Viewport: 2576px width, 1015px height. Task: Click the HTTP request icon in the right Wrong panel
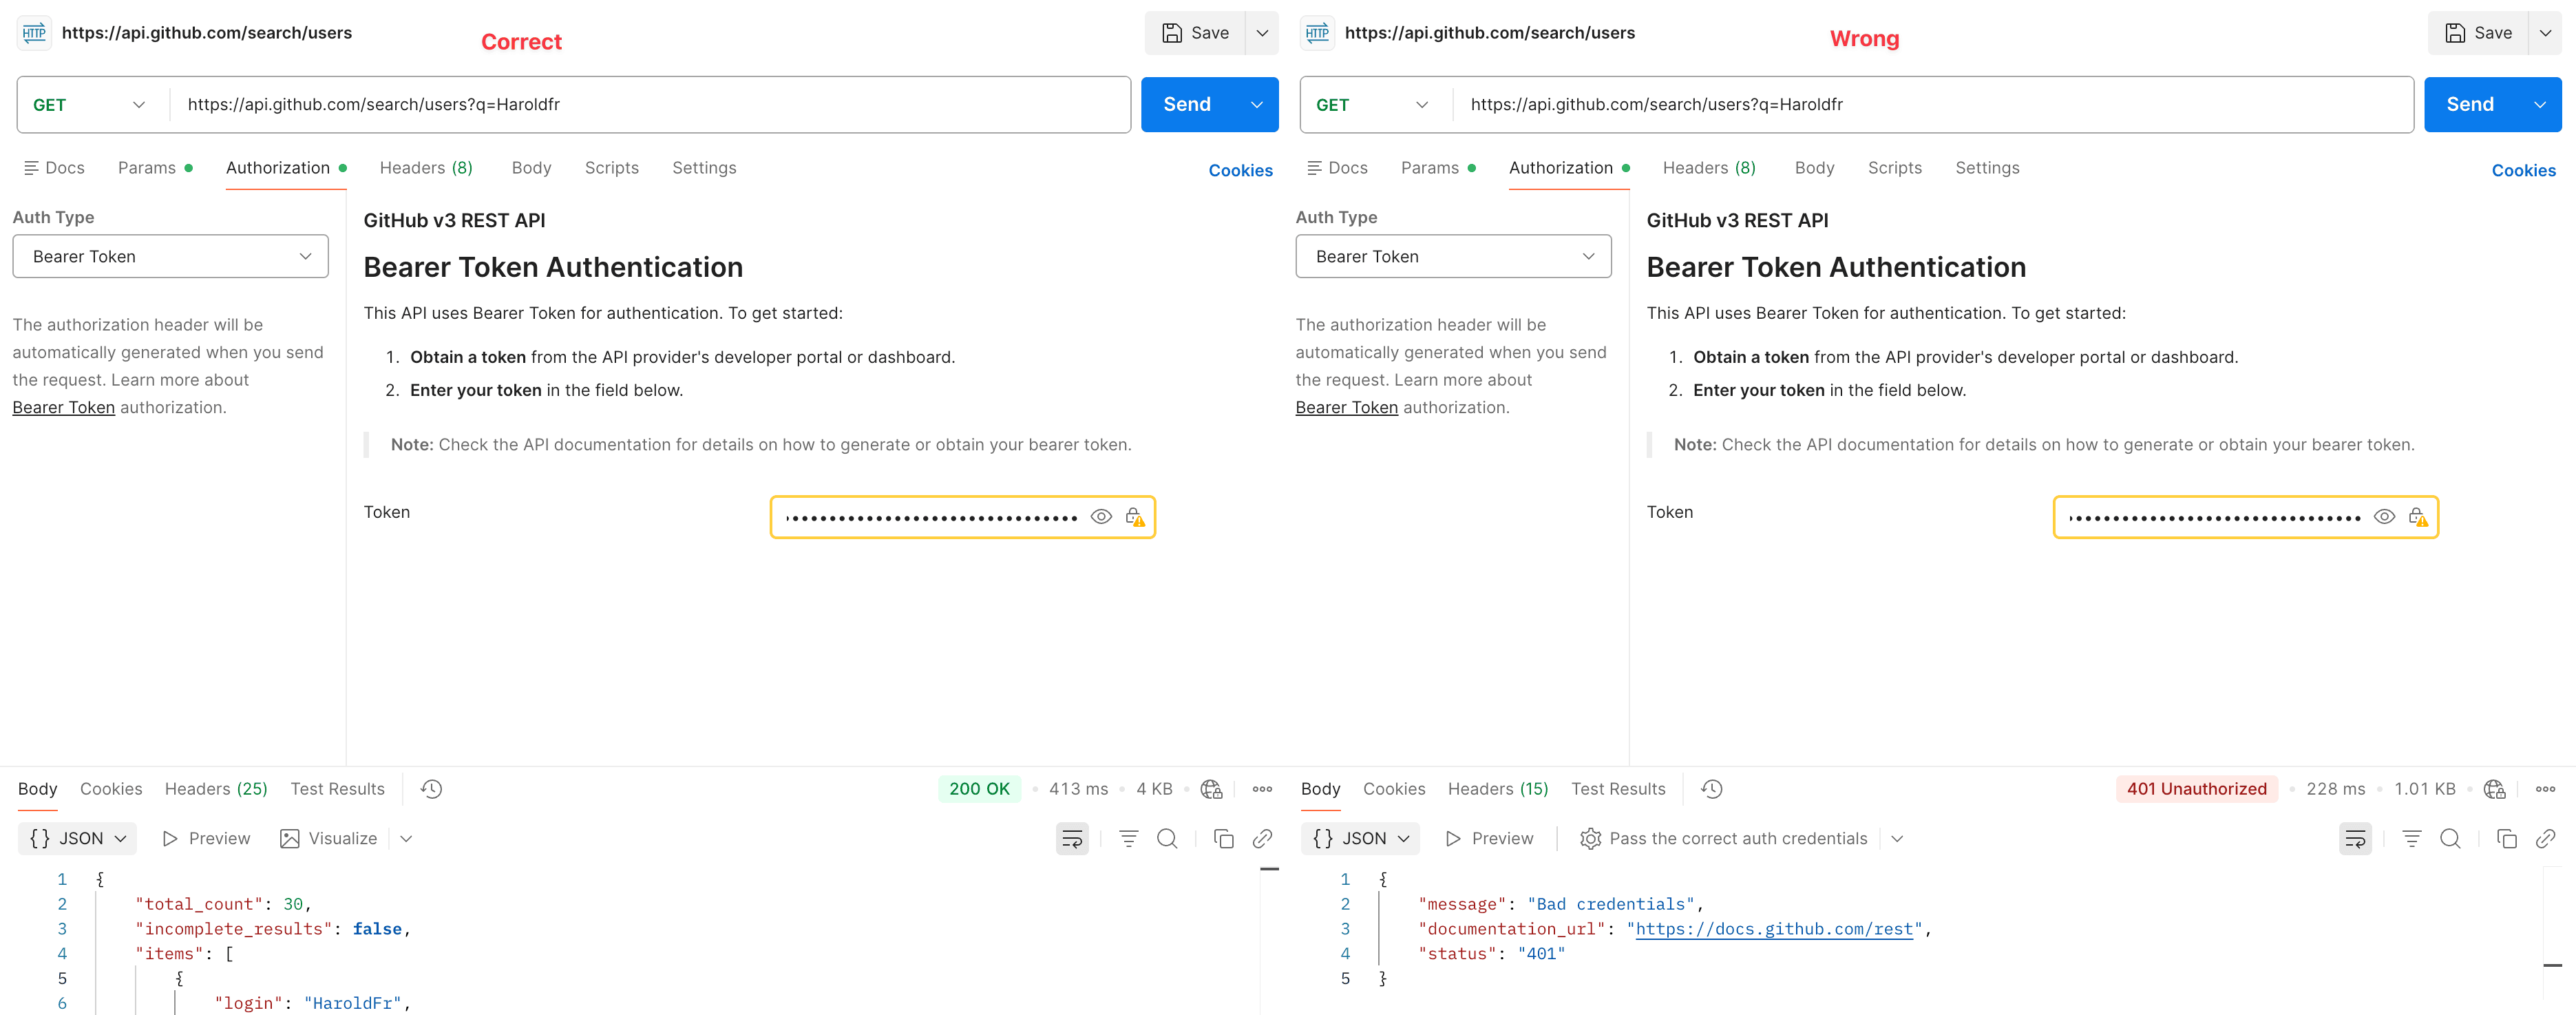click(x=1317, y=33)
